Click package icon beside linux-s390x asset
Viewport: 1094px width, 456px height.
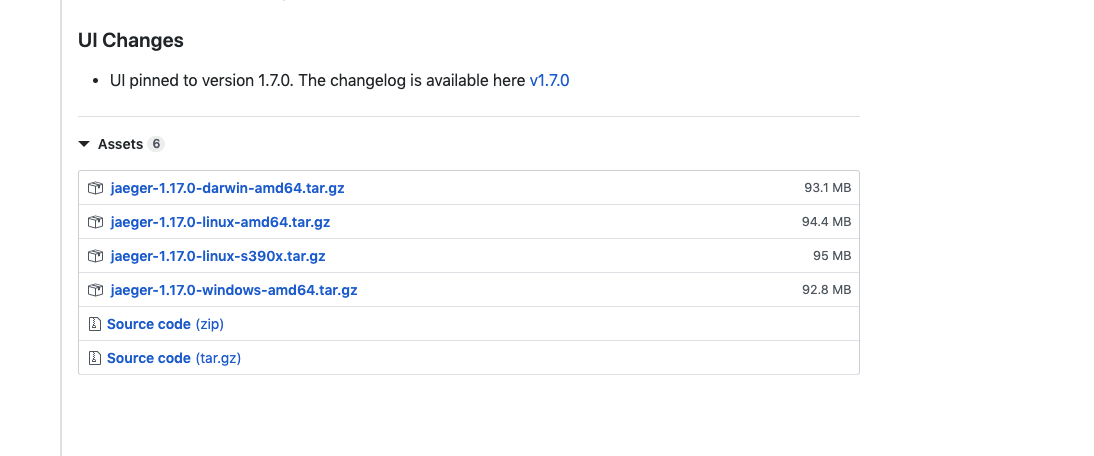pos(96,256)
